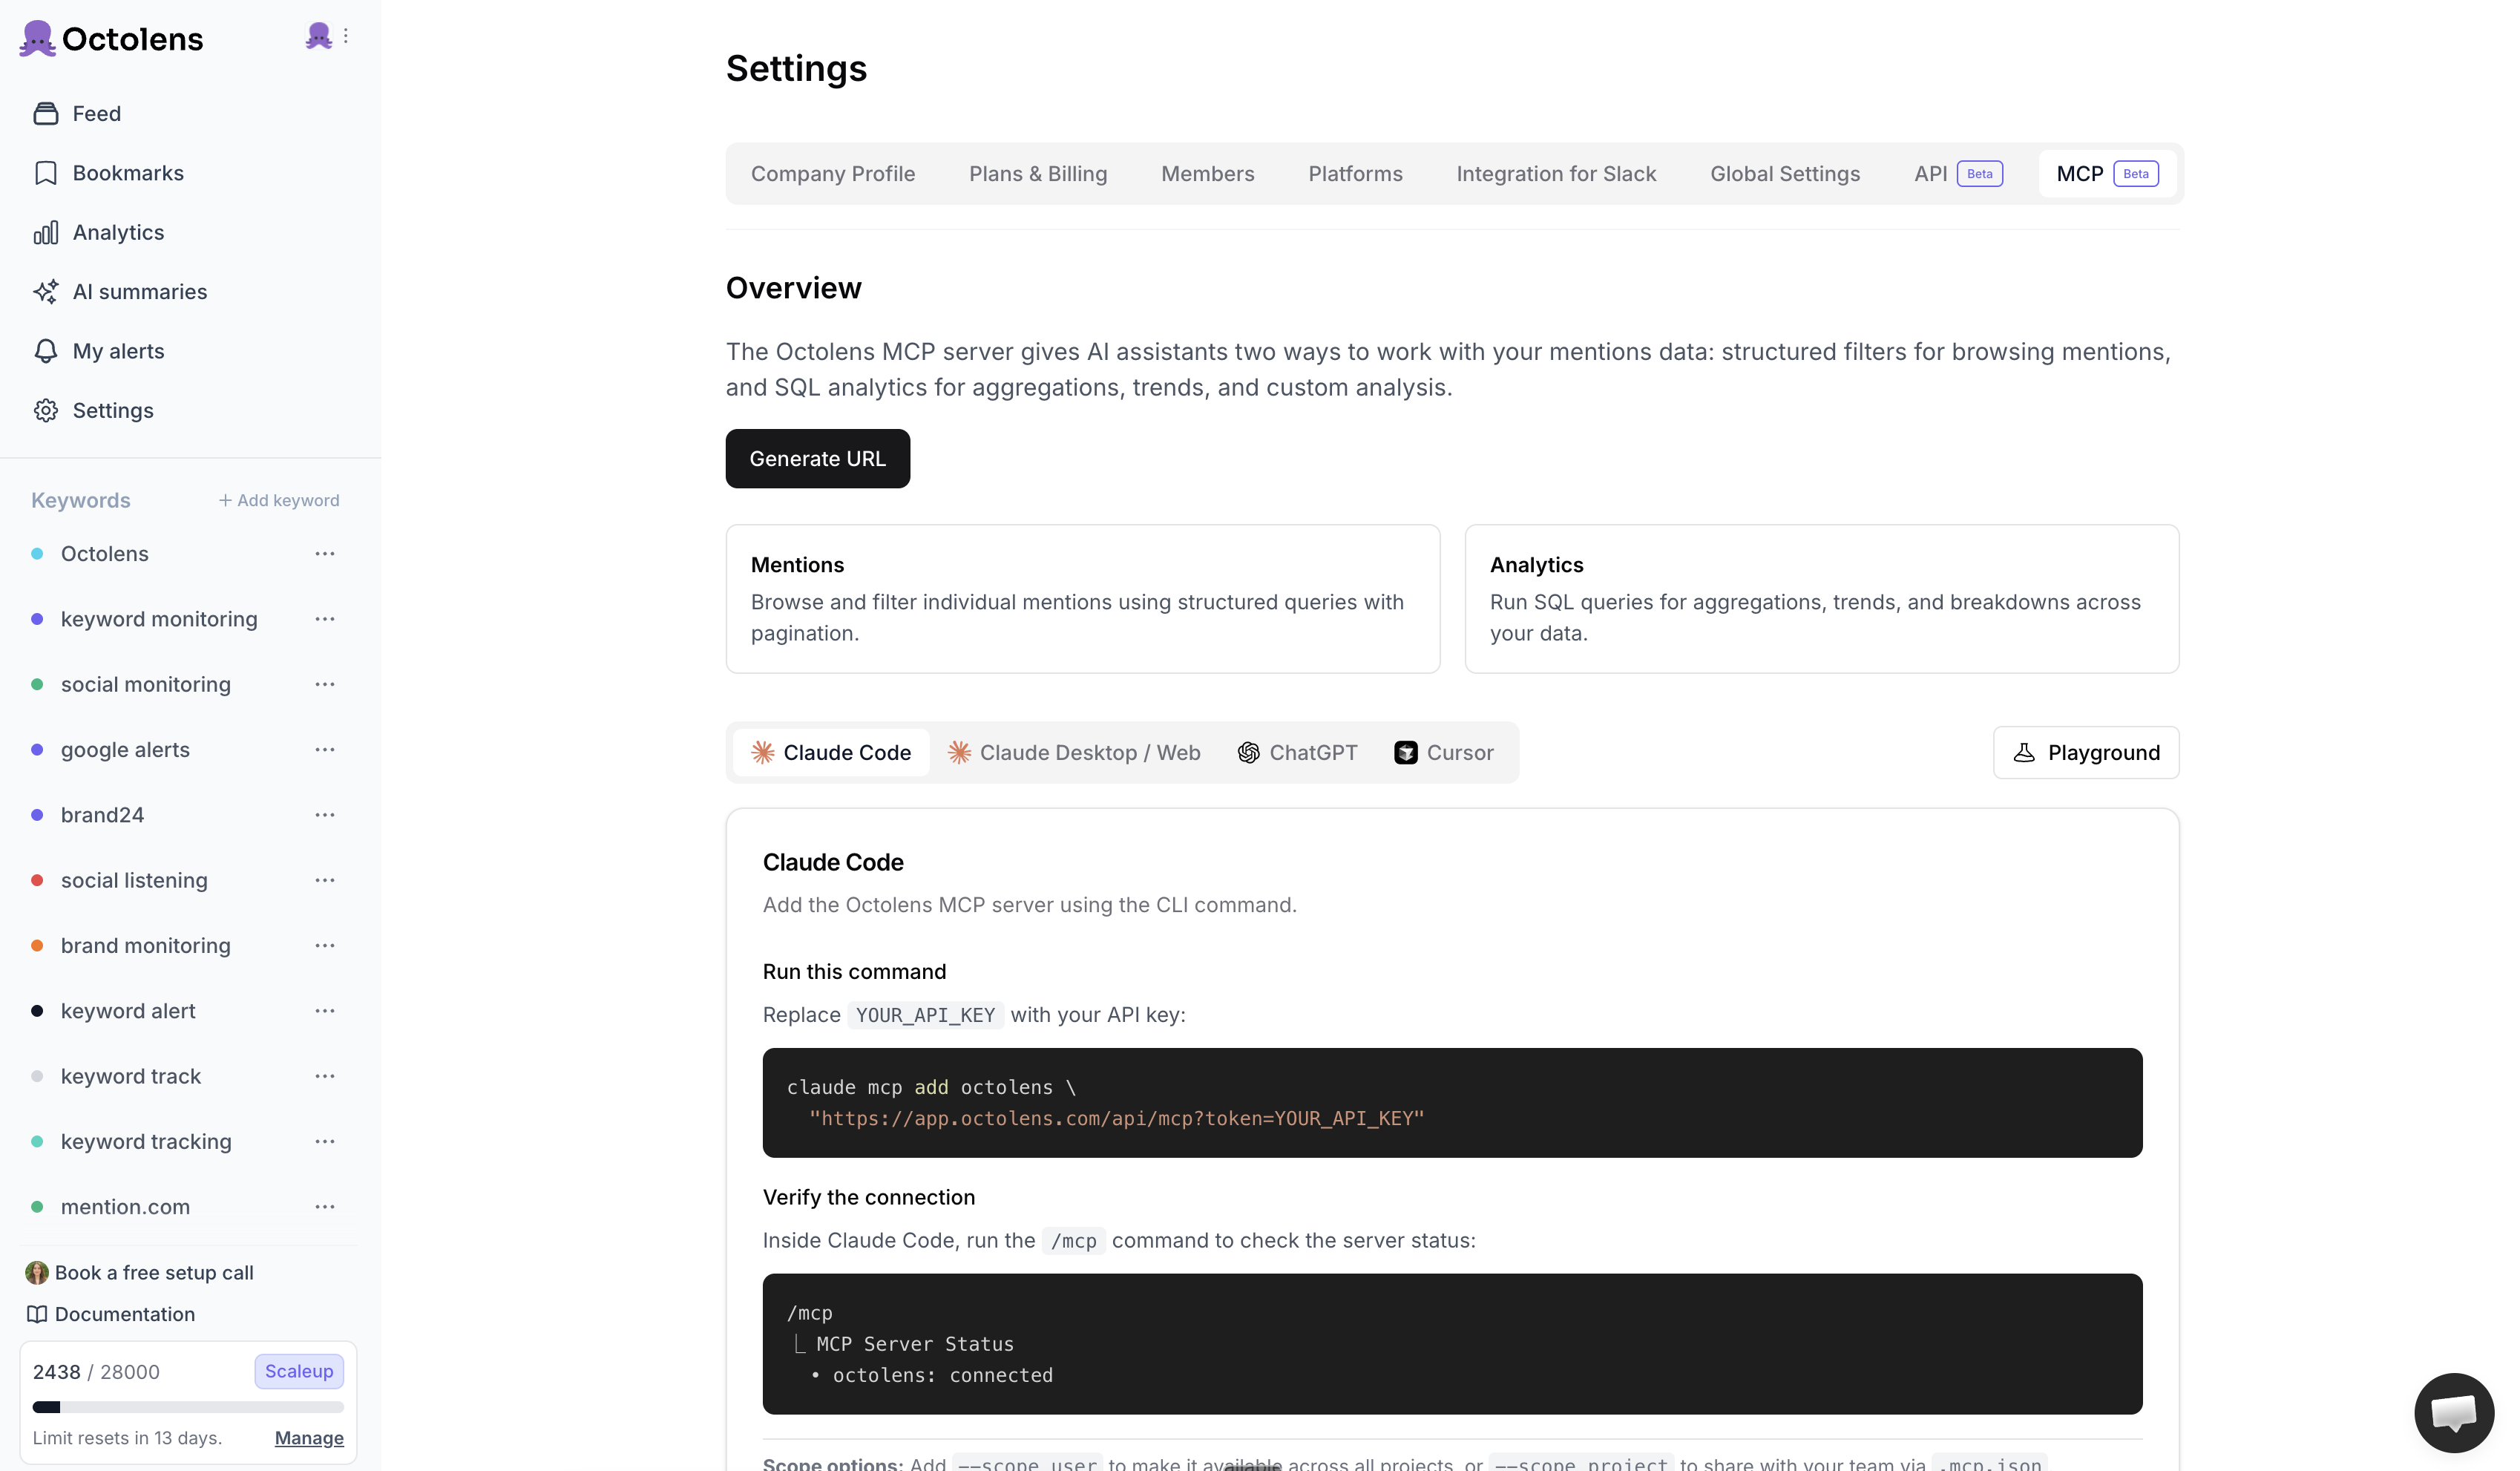This screenshot has height=1471, width=2520.
Task: Open the Playground button
Action: [2085, 753]
